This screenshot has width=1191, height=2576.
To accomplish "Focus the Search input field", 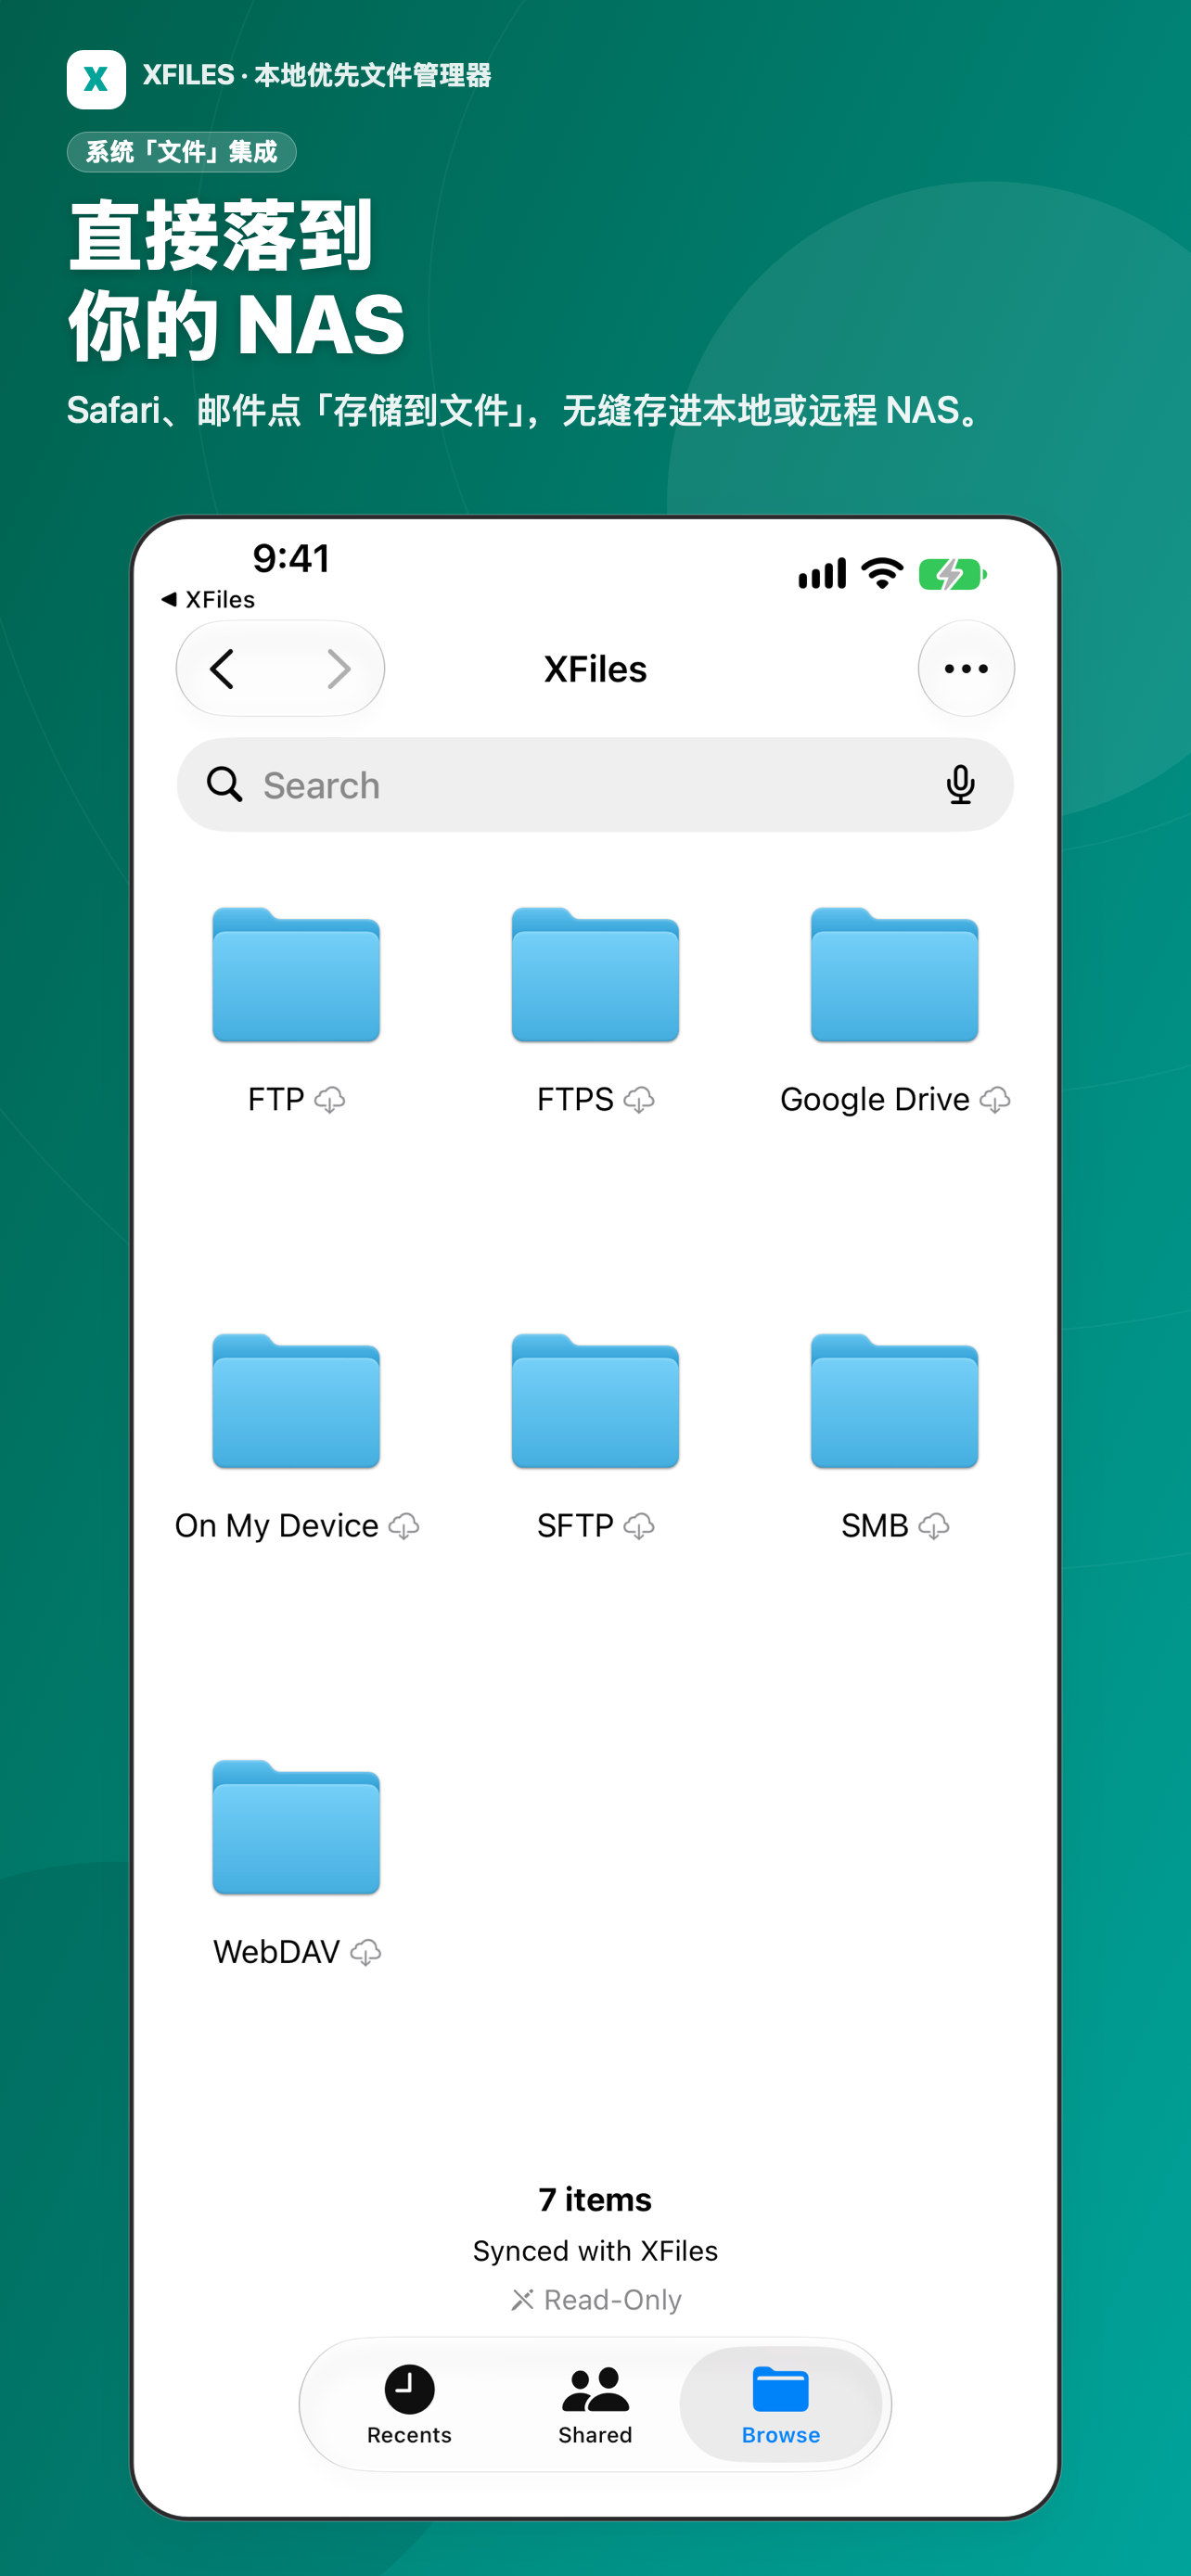I will point(595,785).
